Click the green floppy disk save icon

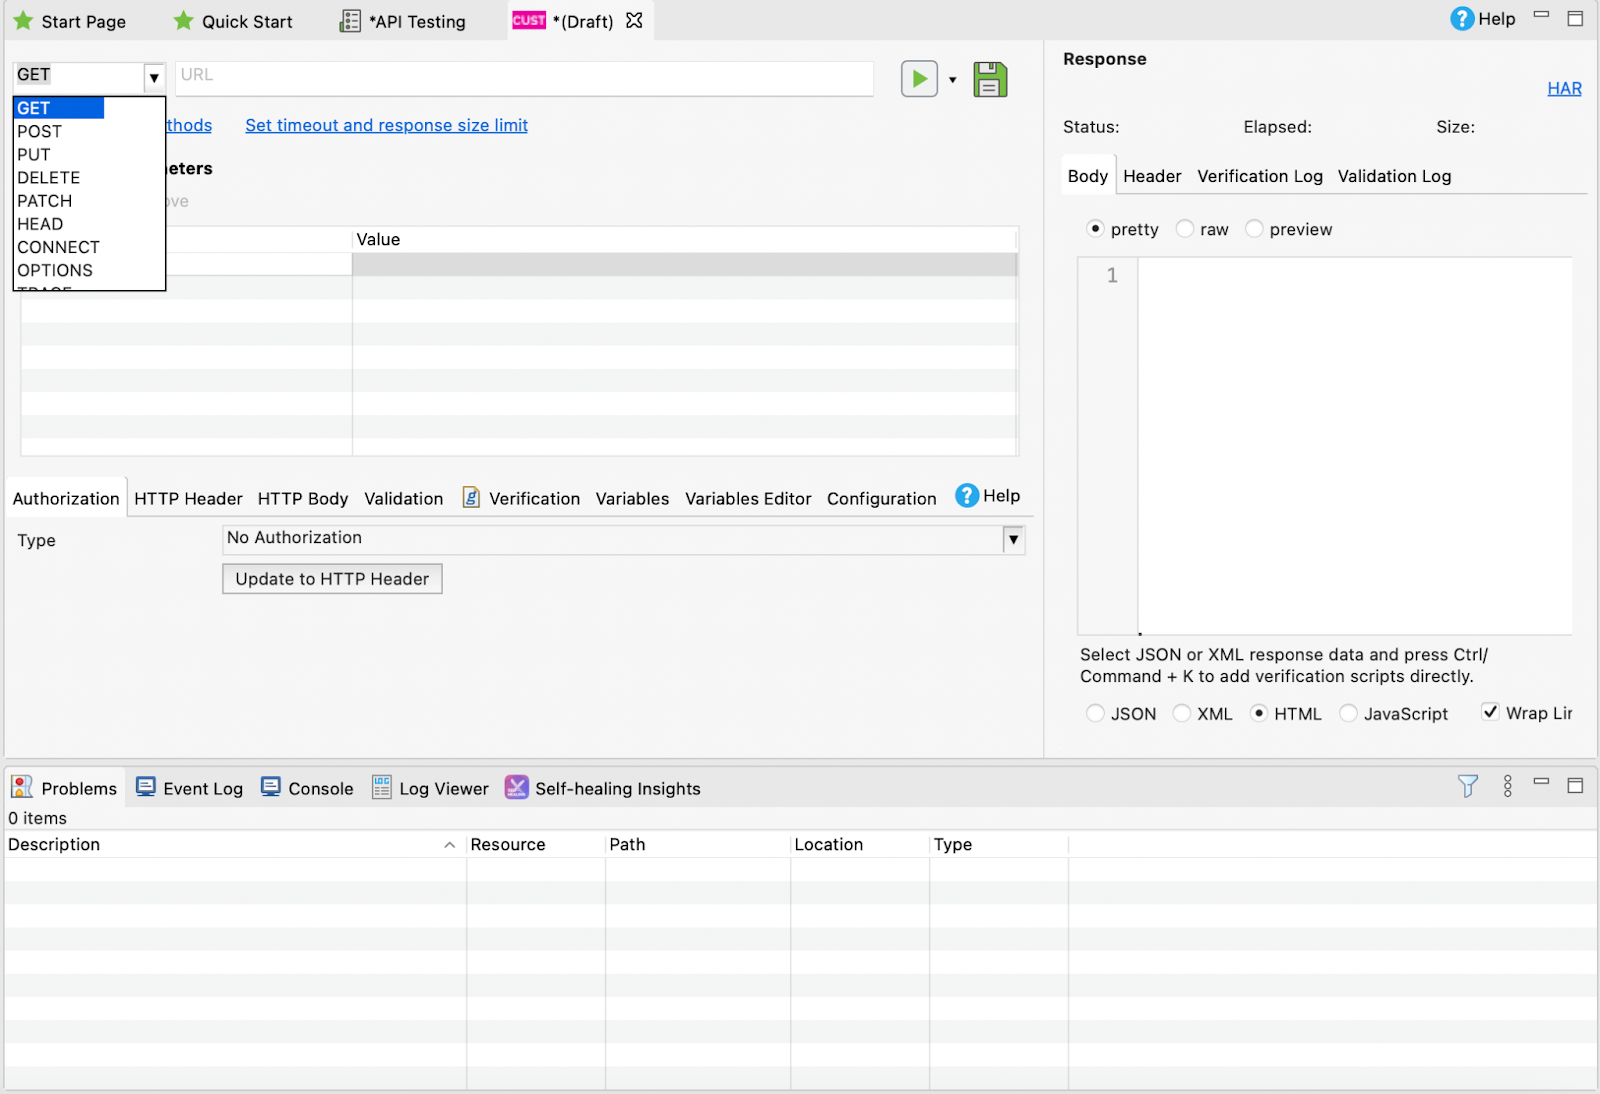point(990,79)
